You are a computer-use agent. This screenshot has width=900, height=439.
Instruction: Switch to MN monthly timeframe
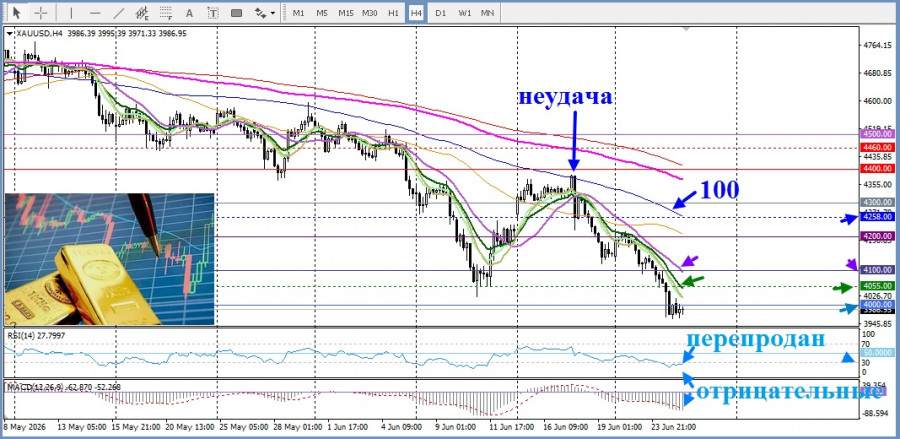coord(487,13)
